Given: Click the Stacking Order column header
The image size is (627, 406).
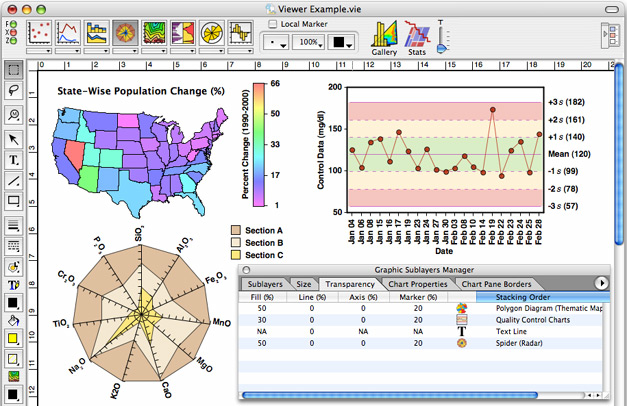Looking at the screenshot, I should [x=543, y=297].
